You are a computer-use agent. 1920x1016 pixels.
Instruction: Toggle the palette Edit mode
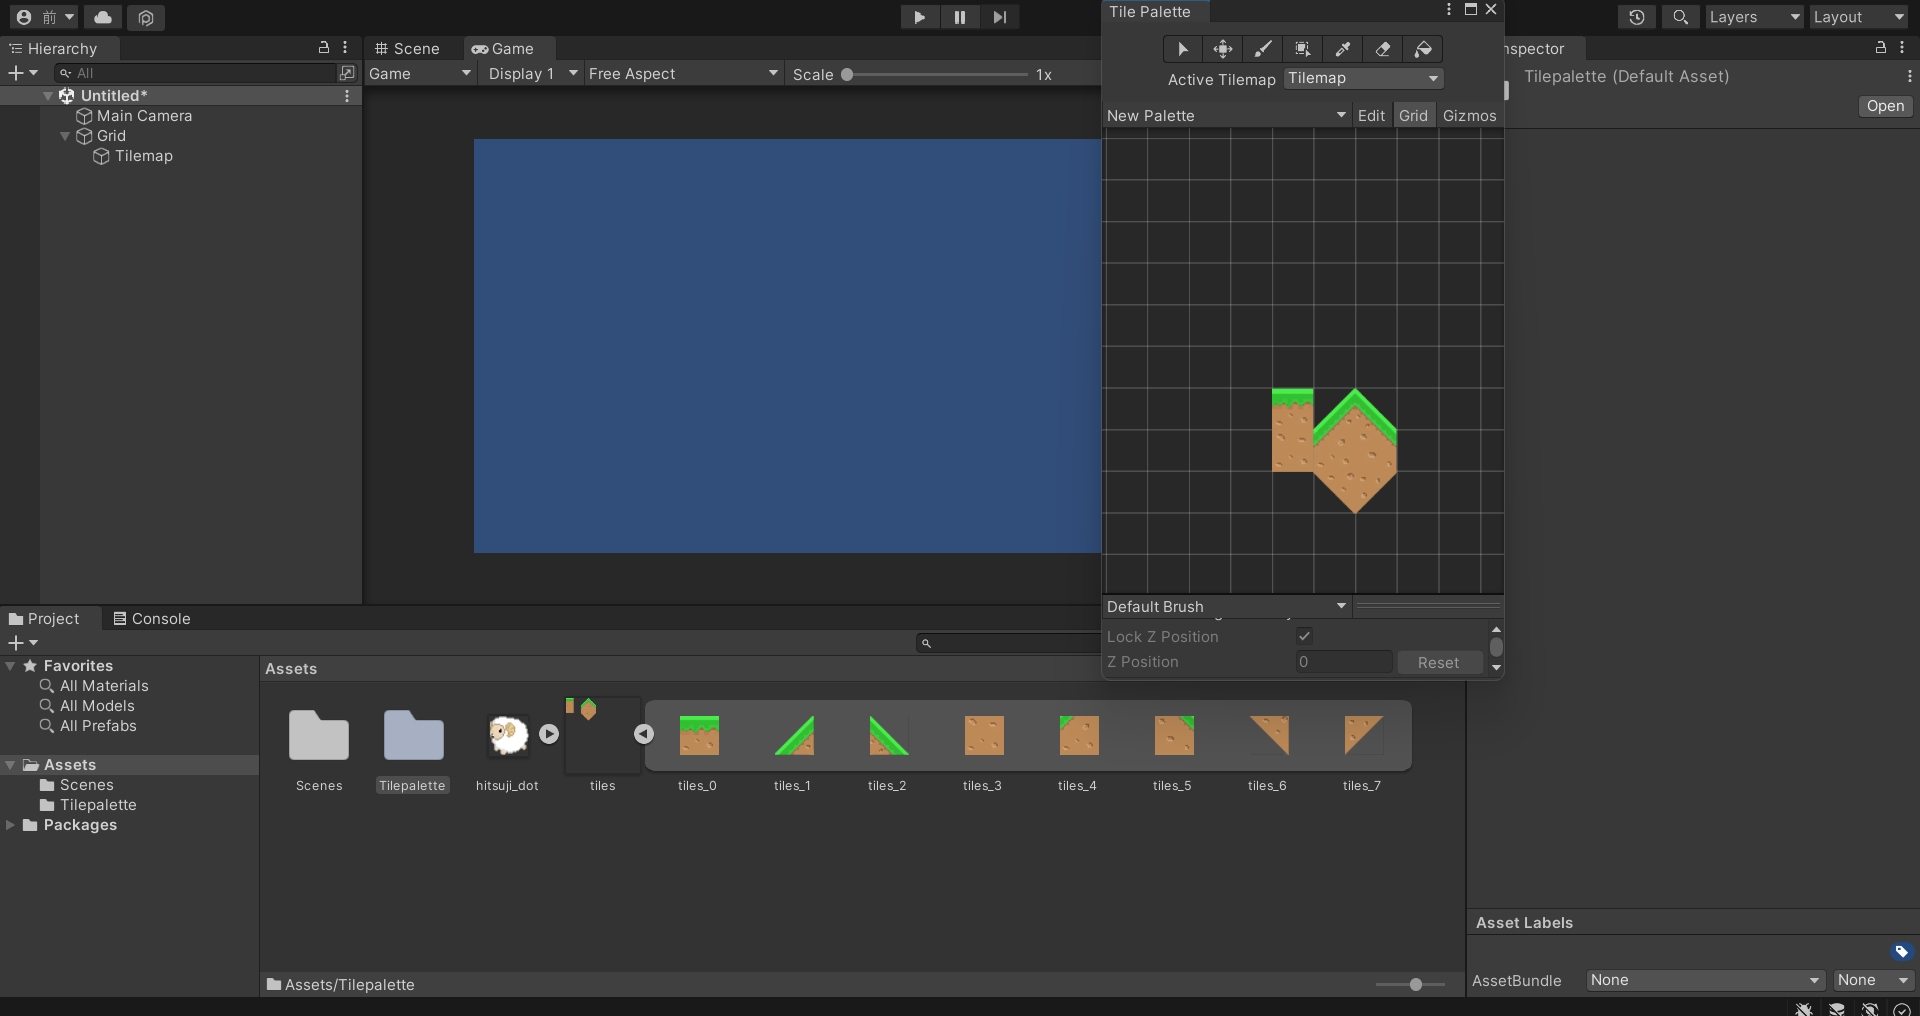pyautogui.click(x=1371, y=116)
